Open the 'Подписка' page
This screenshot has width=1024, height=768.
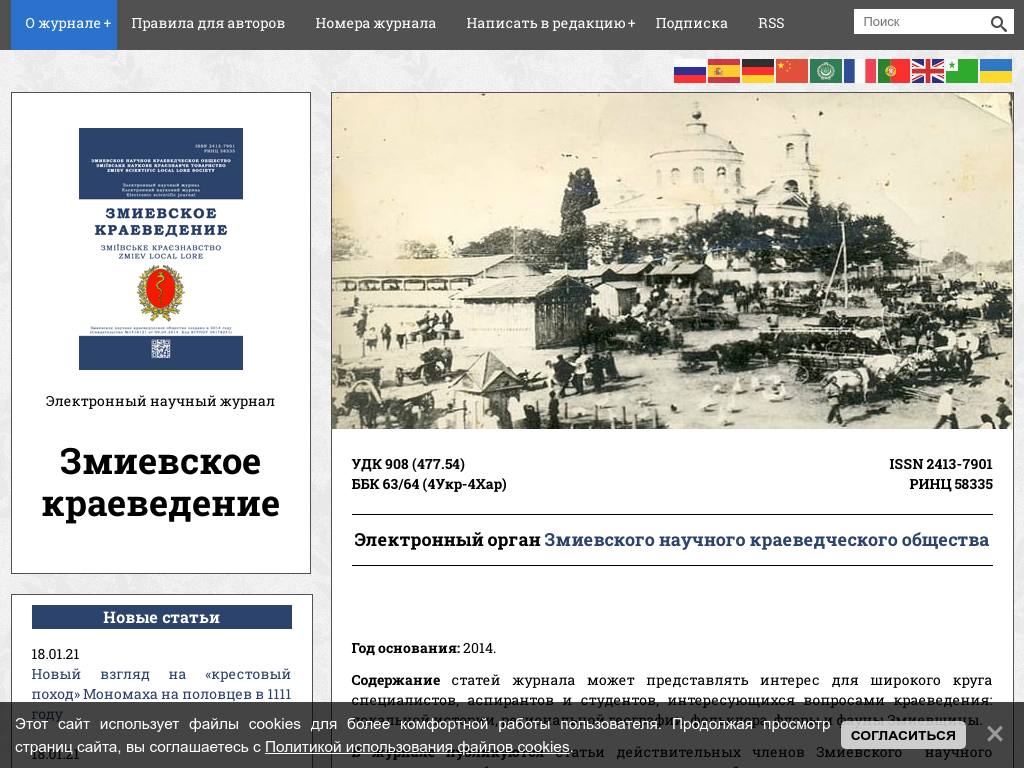point(692,24)
